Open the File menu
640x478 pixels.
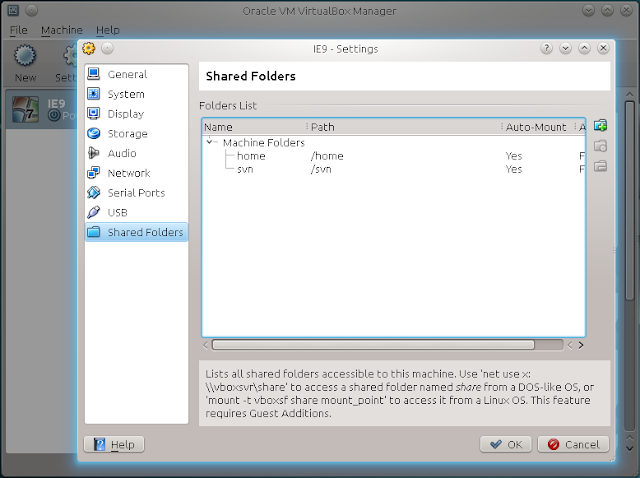pos(18,30)
